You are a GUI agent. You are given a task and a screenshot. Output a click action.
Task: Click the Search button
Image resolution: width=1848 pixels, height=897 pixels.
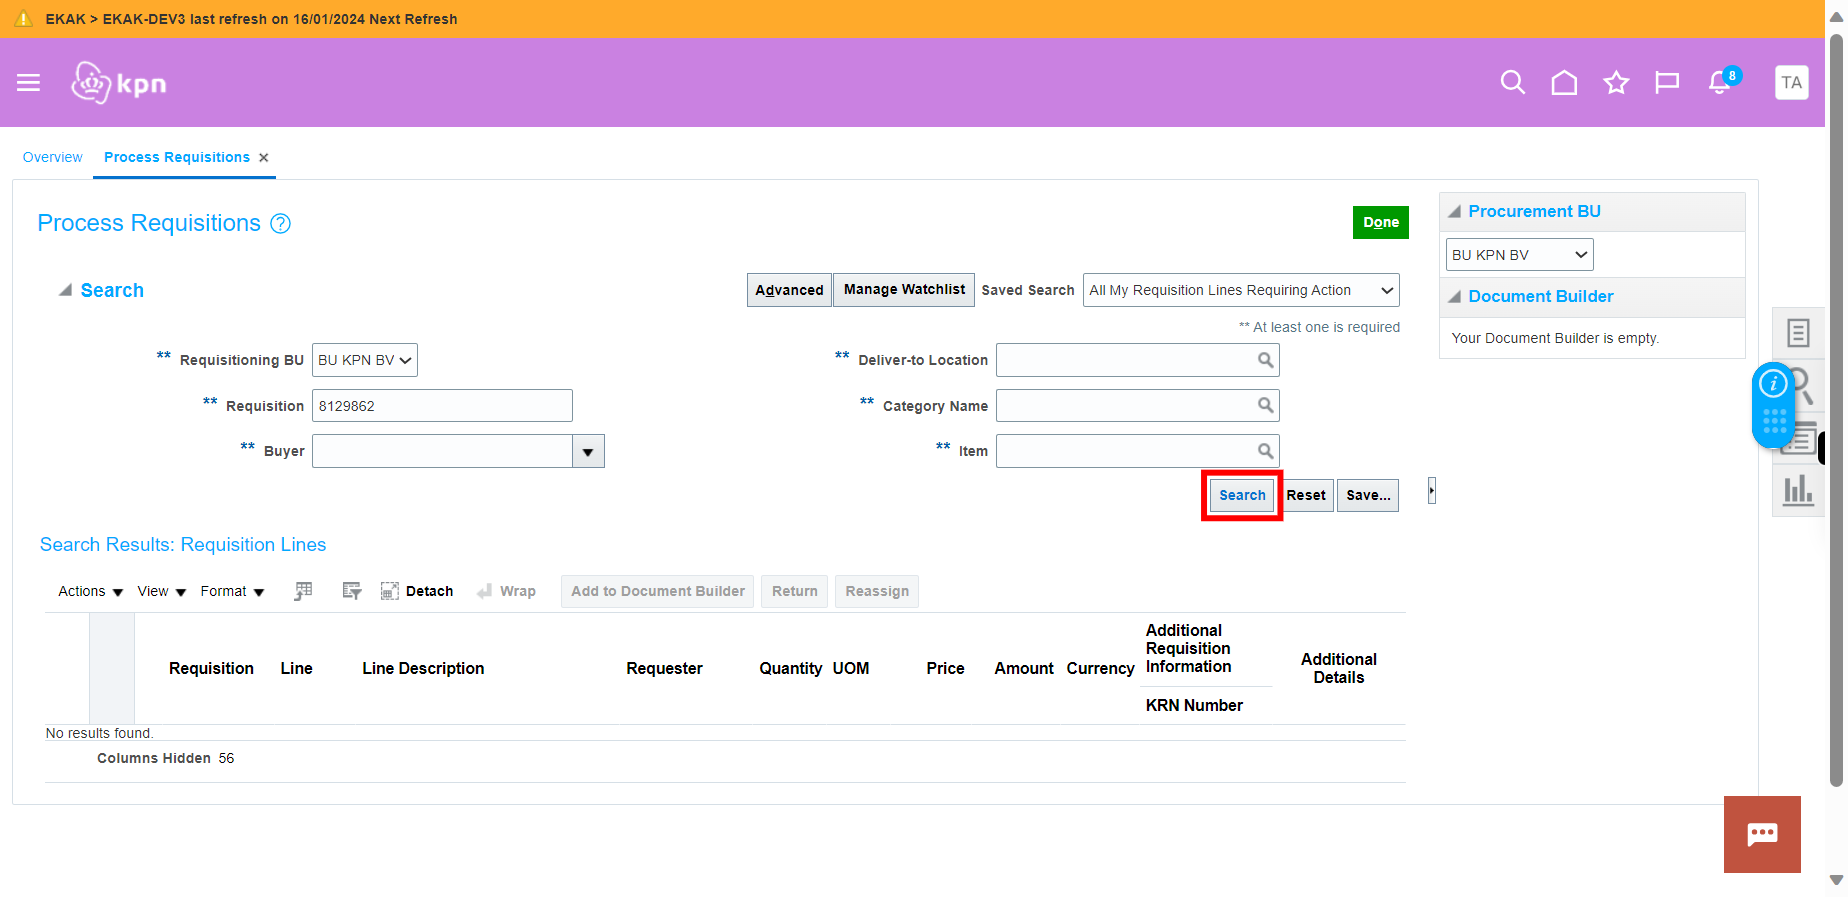(1242, 495)
